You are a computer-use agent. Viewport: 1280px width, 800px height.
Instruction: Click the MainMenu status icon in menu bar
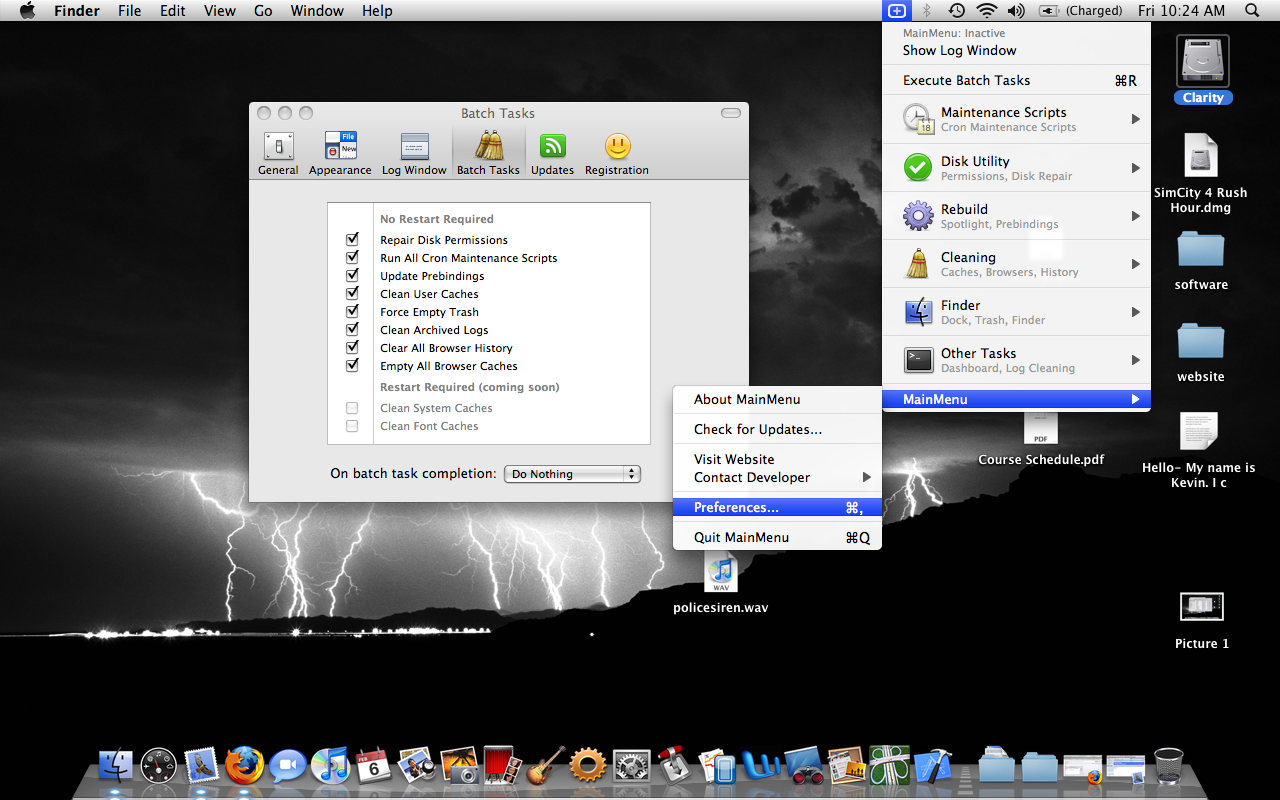(x=897, y=11)
